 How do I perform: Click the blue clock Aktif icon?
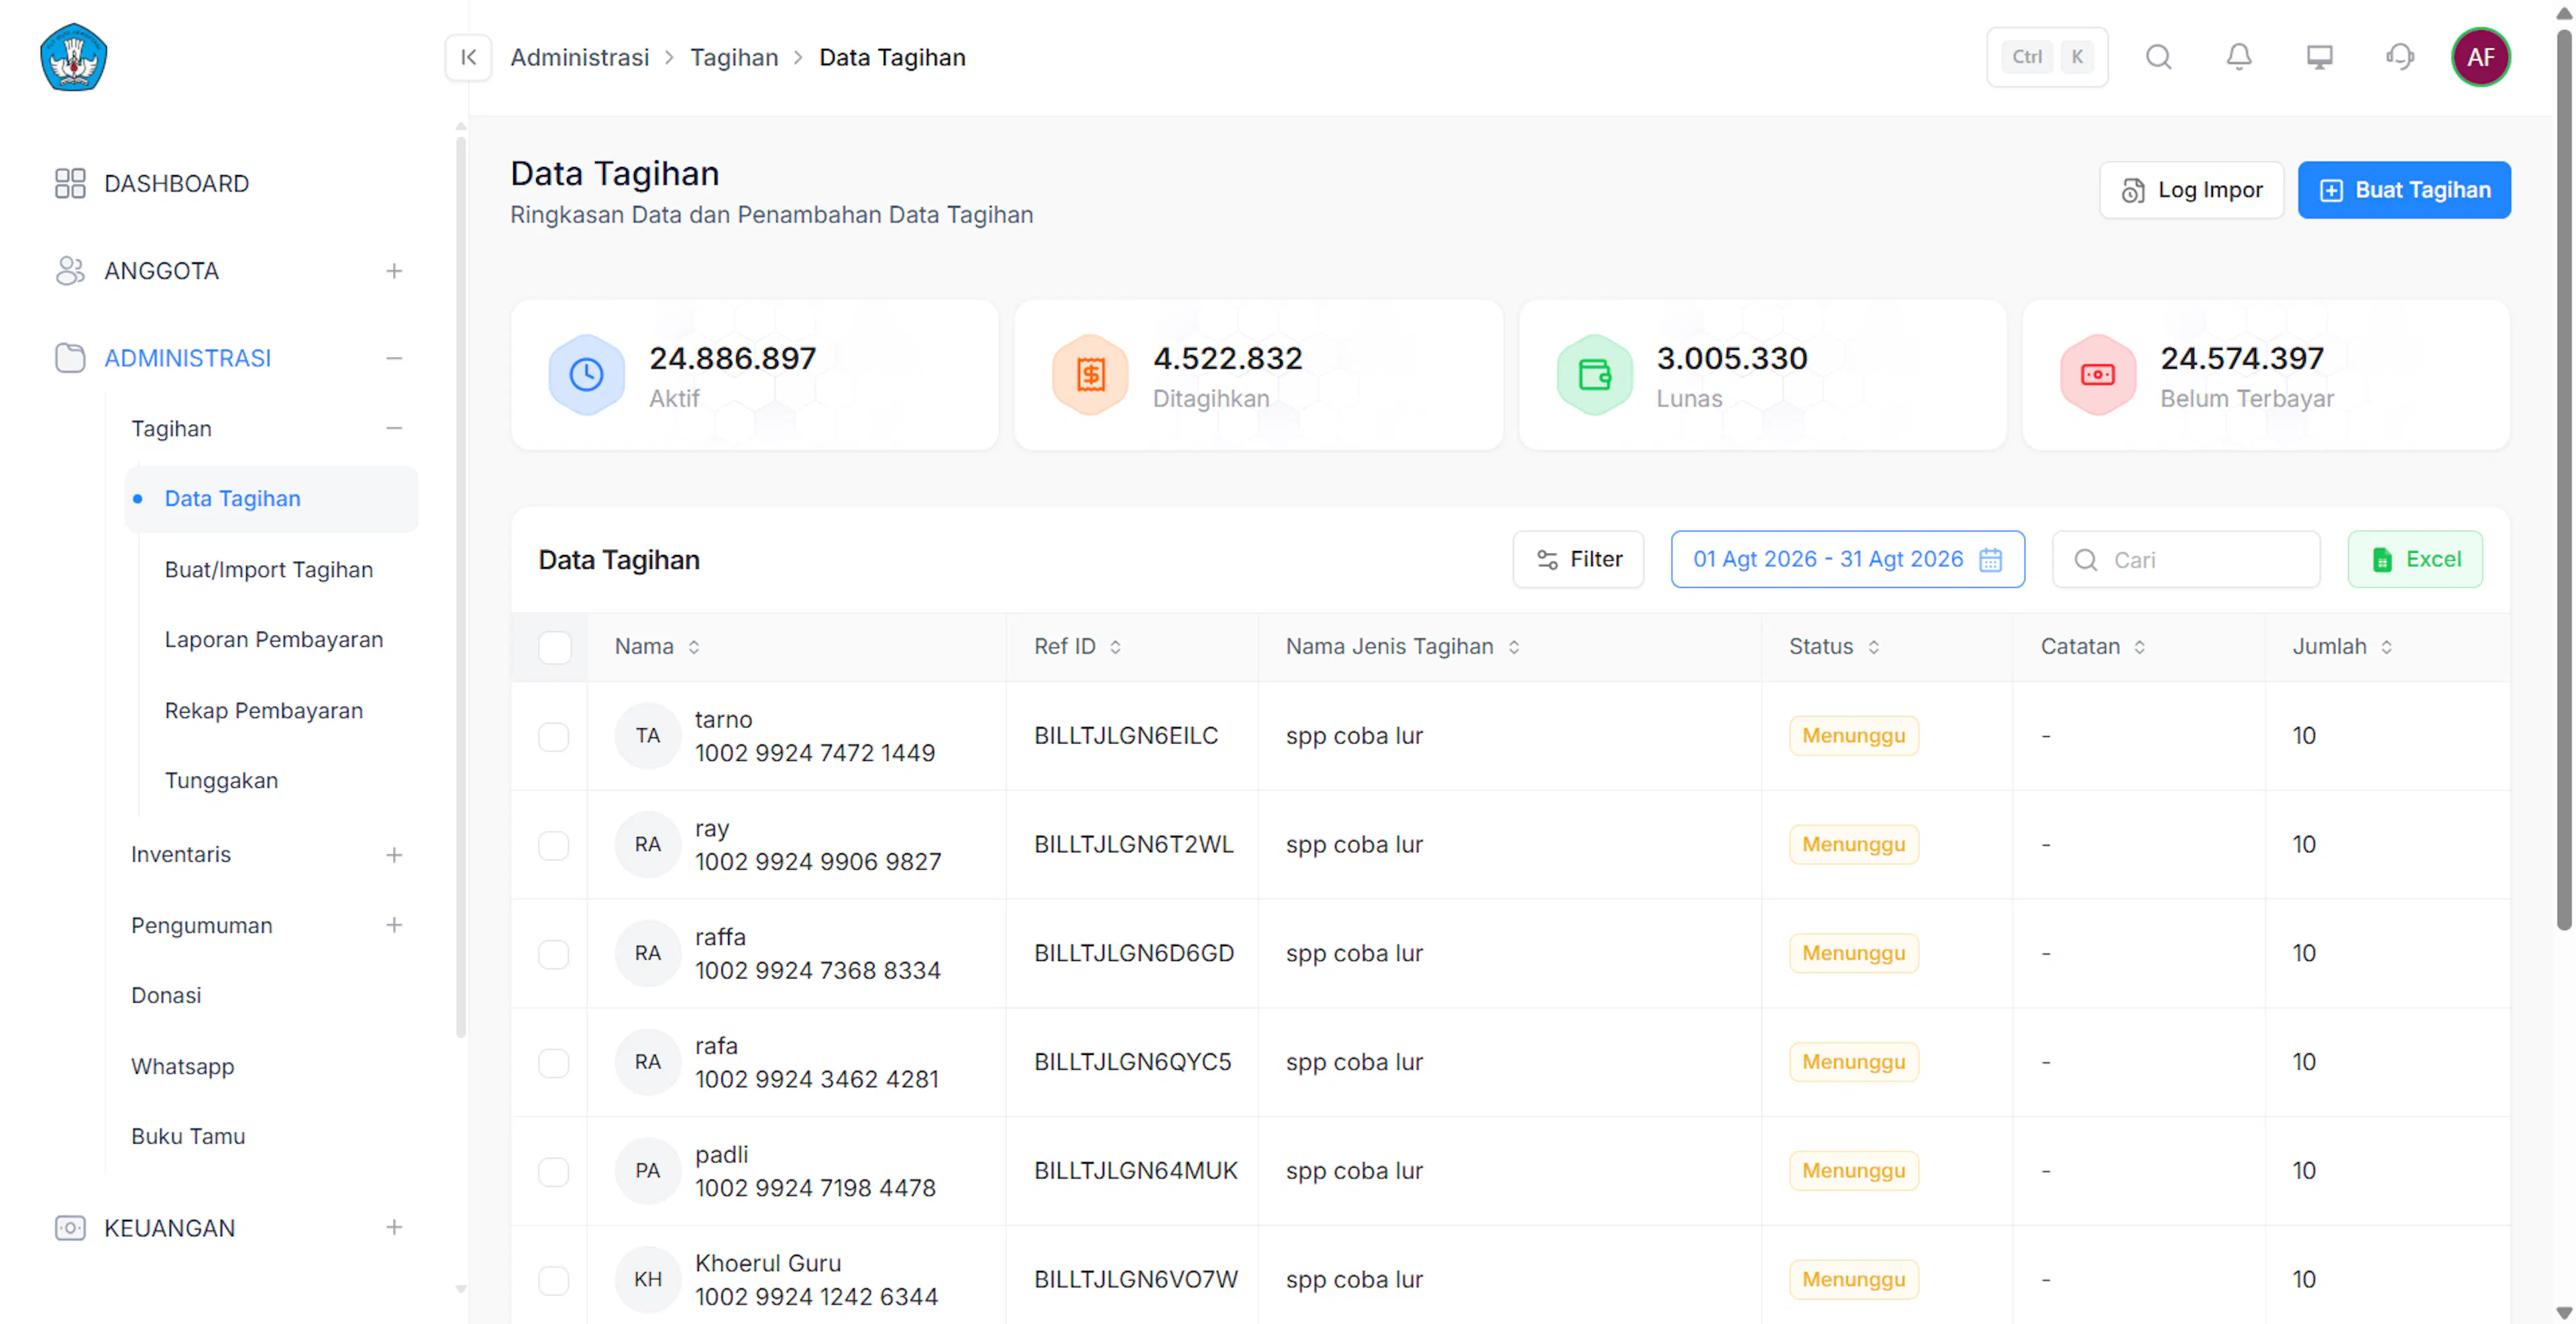click(x=586, y=374)
